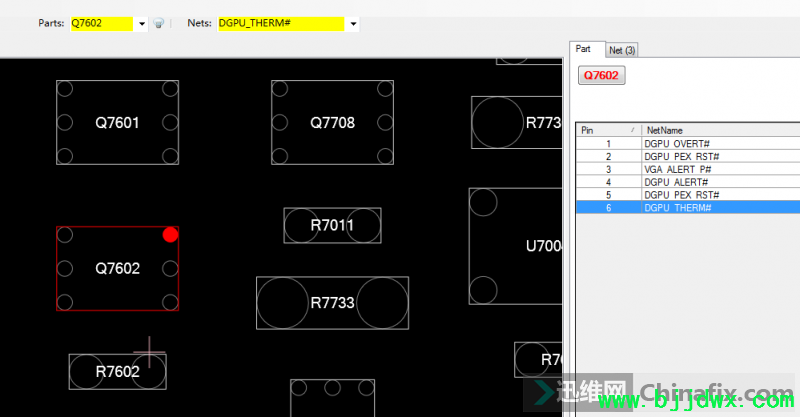Screen dimensions: 800x417
Task: Switch to the Net (3) tab
Action: 622,49
